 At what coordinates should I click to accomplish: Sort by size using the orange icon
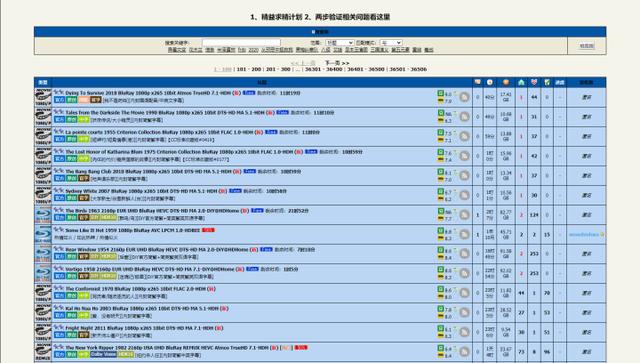point(506,82)
